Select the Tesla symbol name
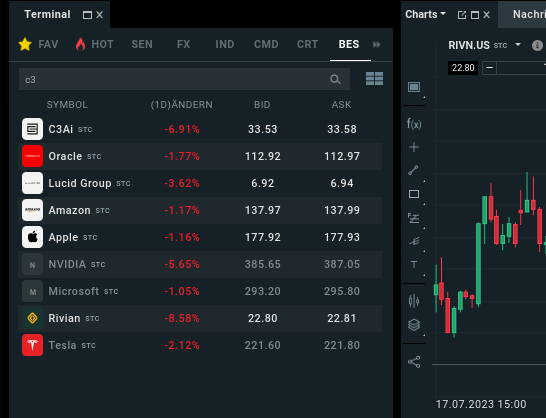 62,345
